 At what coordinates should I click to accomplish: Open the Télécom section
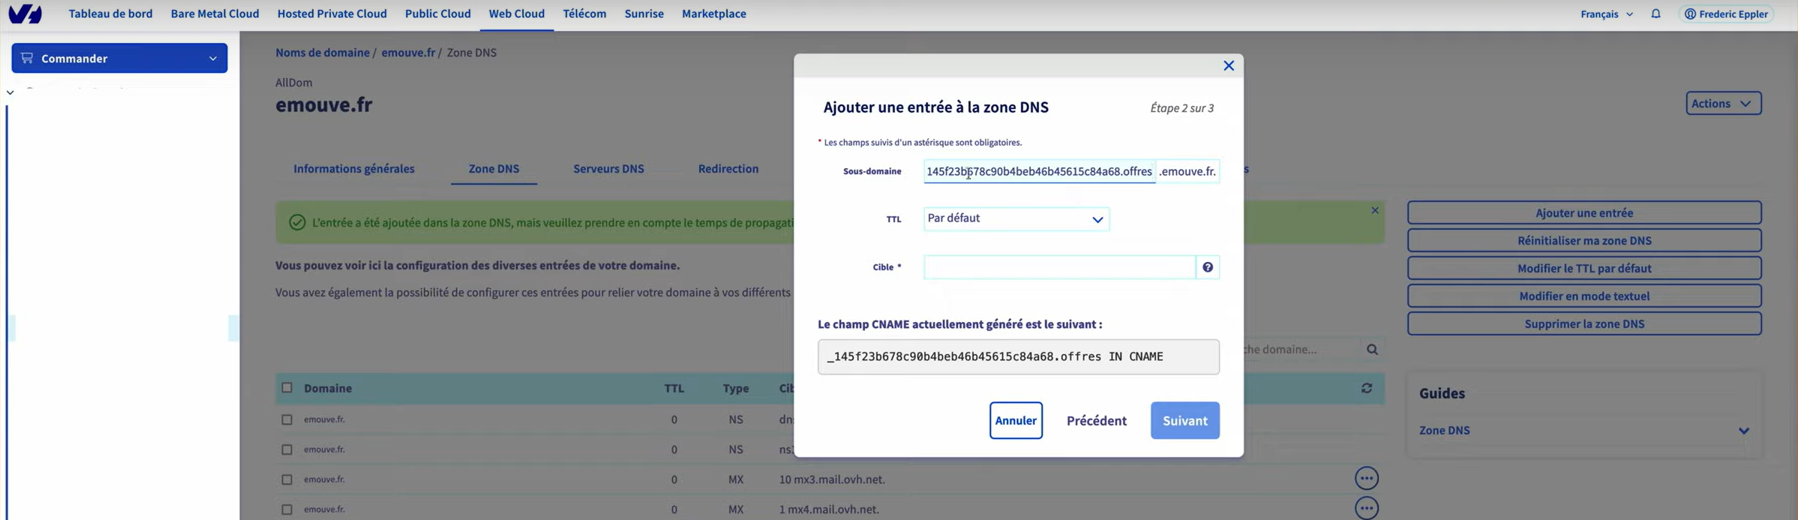point(584,14)
